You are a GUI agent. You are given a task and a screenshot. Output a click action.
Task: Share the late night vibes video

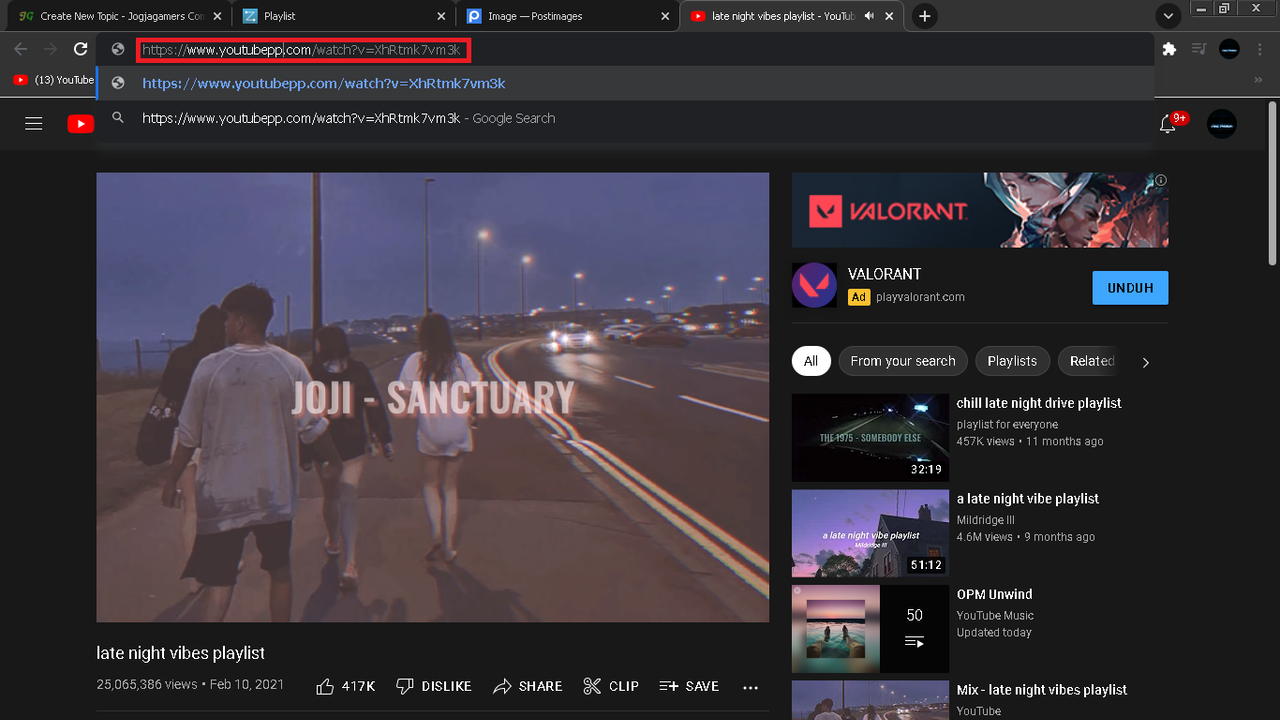pyautogui.click(x=527, y=686)
